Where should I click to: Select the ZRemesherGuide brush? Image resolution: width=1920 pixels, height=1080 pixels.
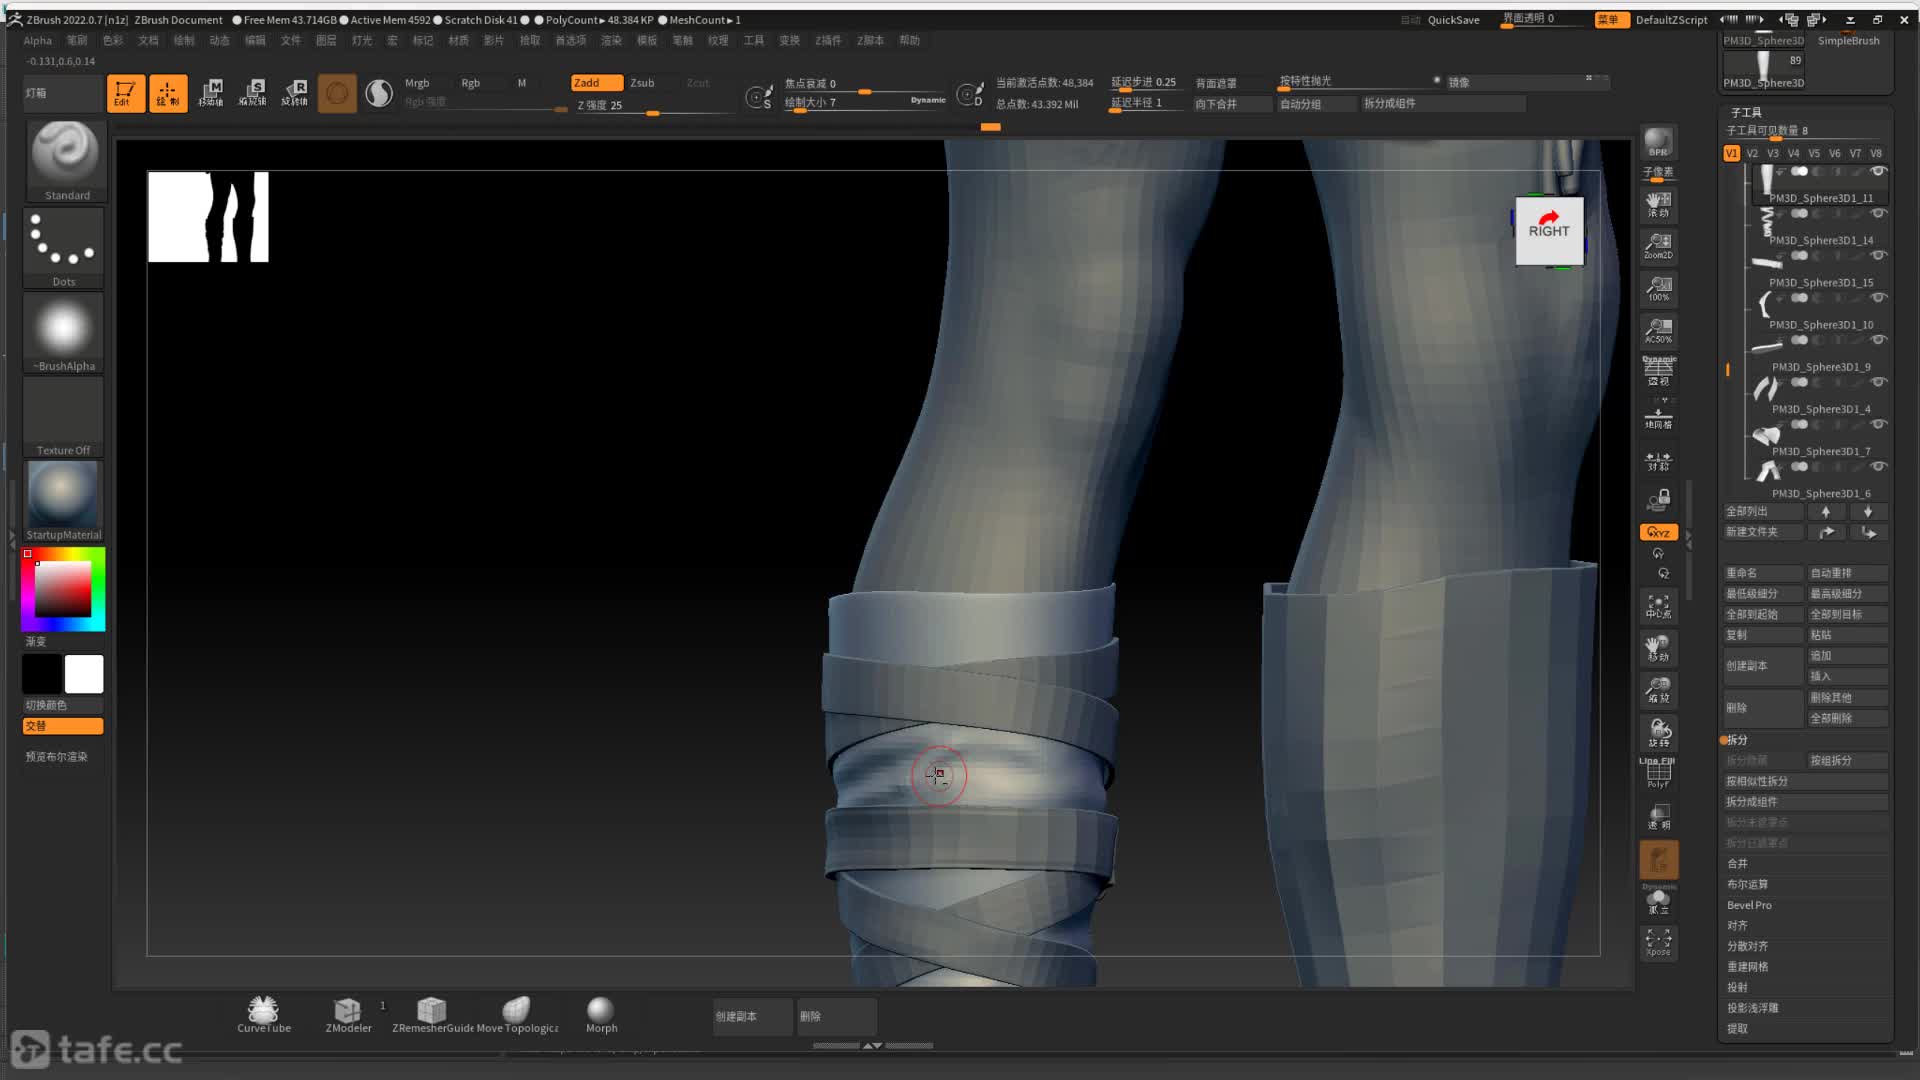coord(432,1014)
